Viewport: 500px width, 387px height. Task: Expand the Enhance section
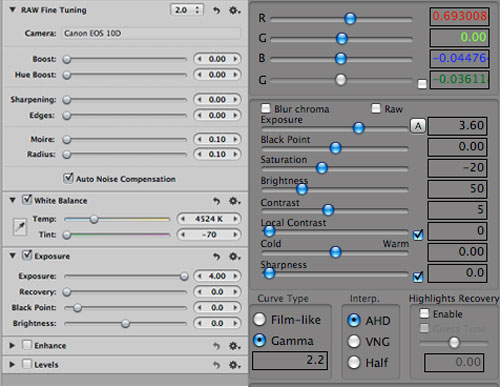click(x=12, y=346)
